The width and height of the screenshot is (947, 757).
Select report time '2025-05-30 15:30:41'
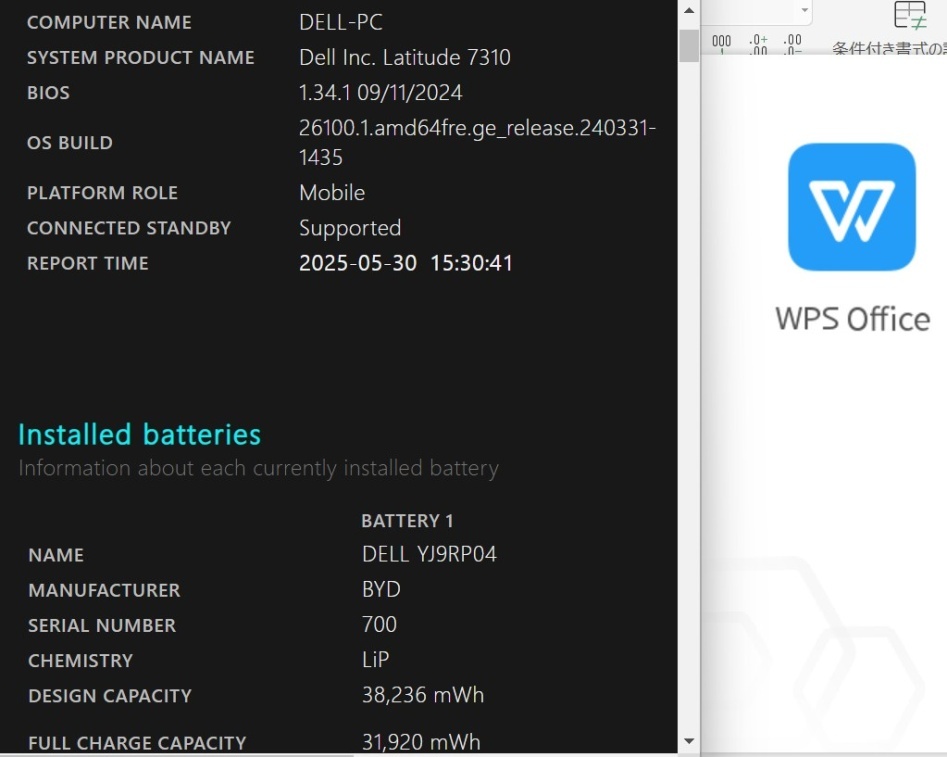(x=406, y=263)
